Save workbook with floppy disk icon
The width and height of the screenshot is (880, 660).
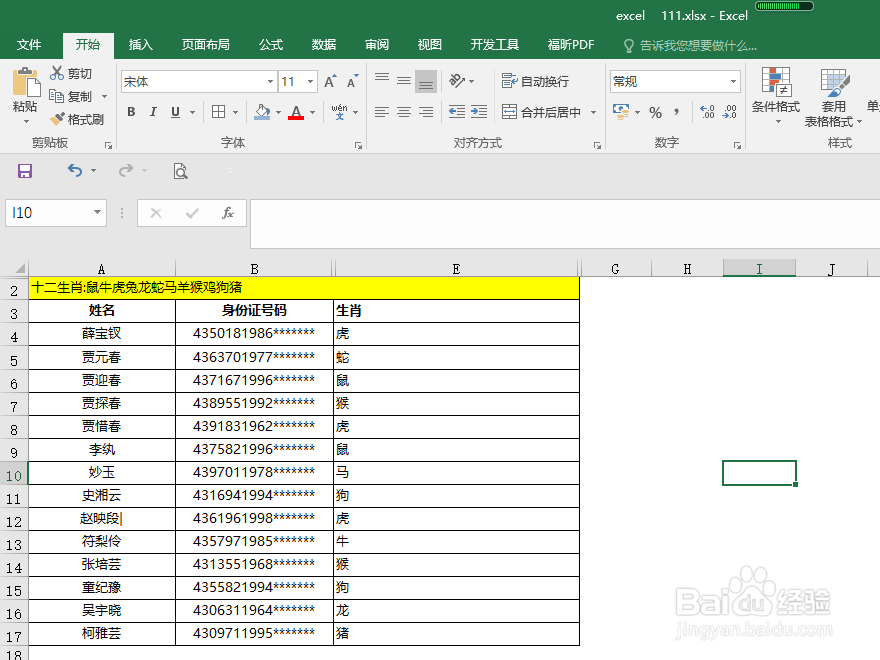point(25,171)
